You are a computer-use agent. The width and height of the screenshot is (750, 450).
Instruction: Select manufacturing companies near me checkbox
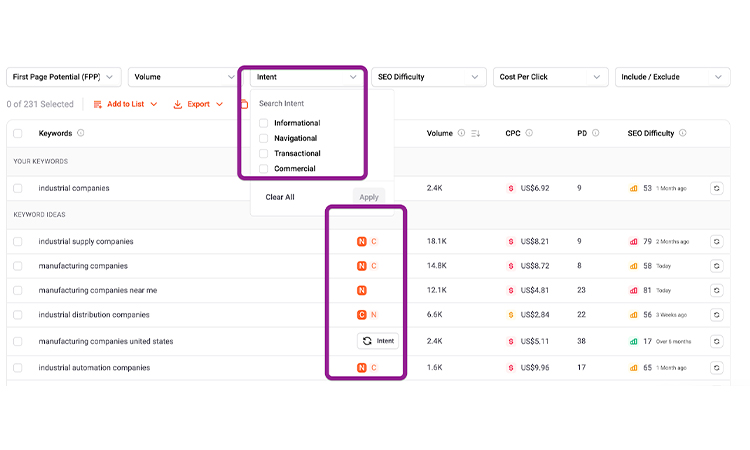pyautogui.click(x=18, y=290)
